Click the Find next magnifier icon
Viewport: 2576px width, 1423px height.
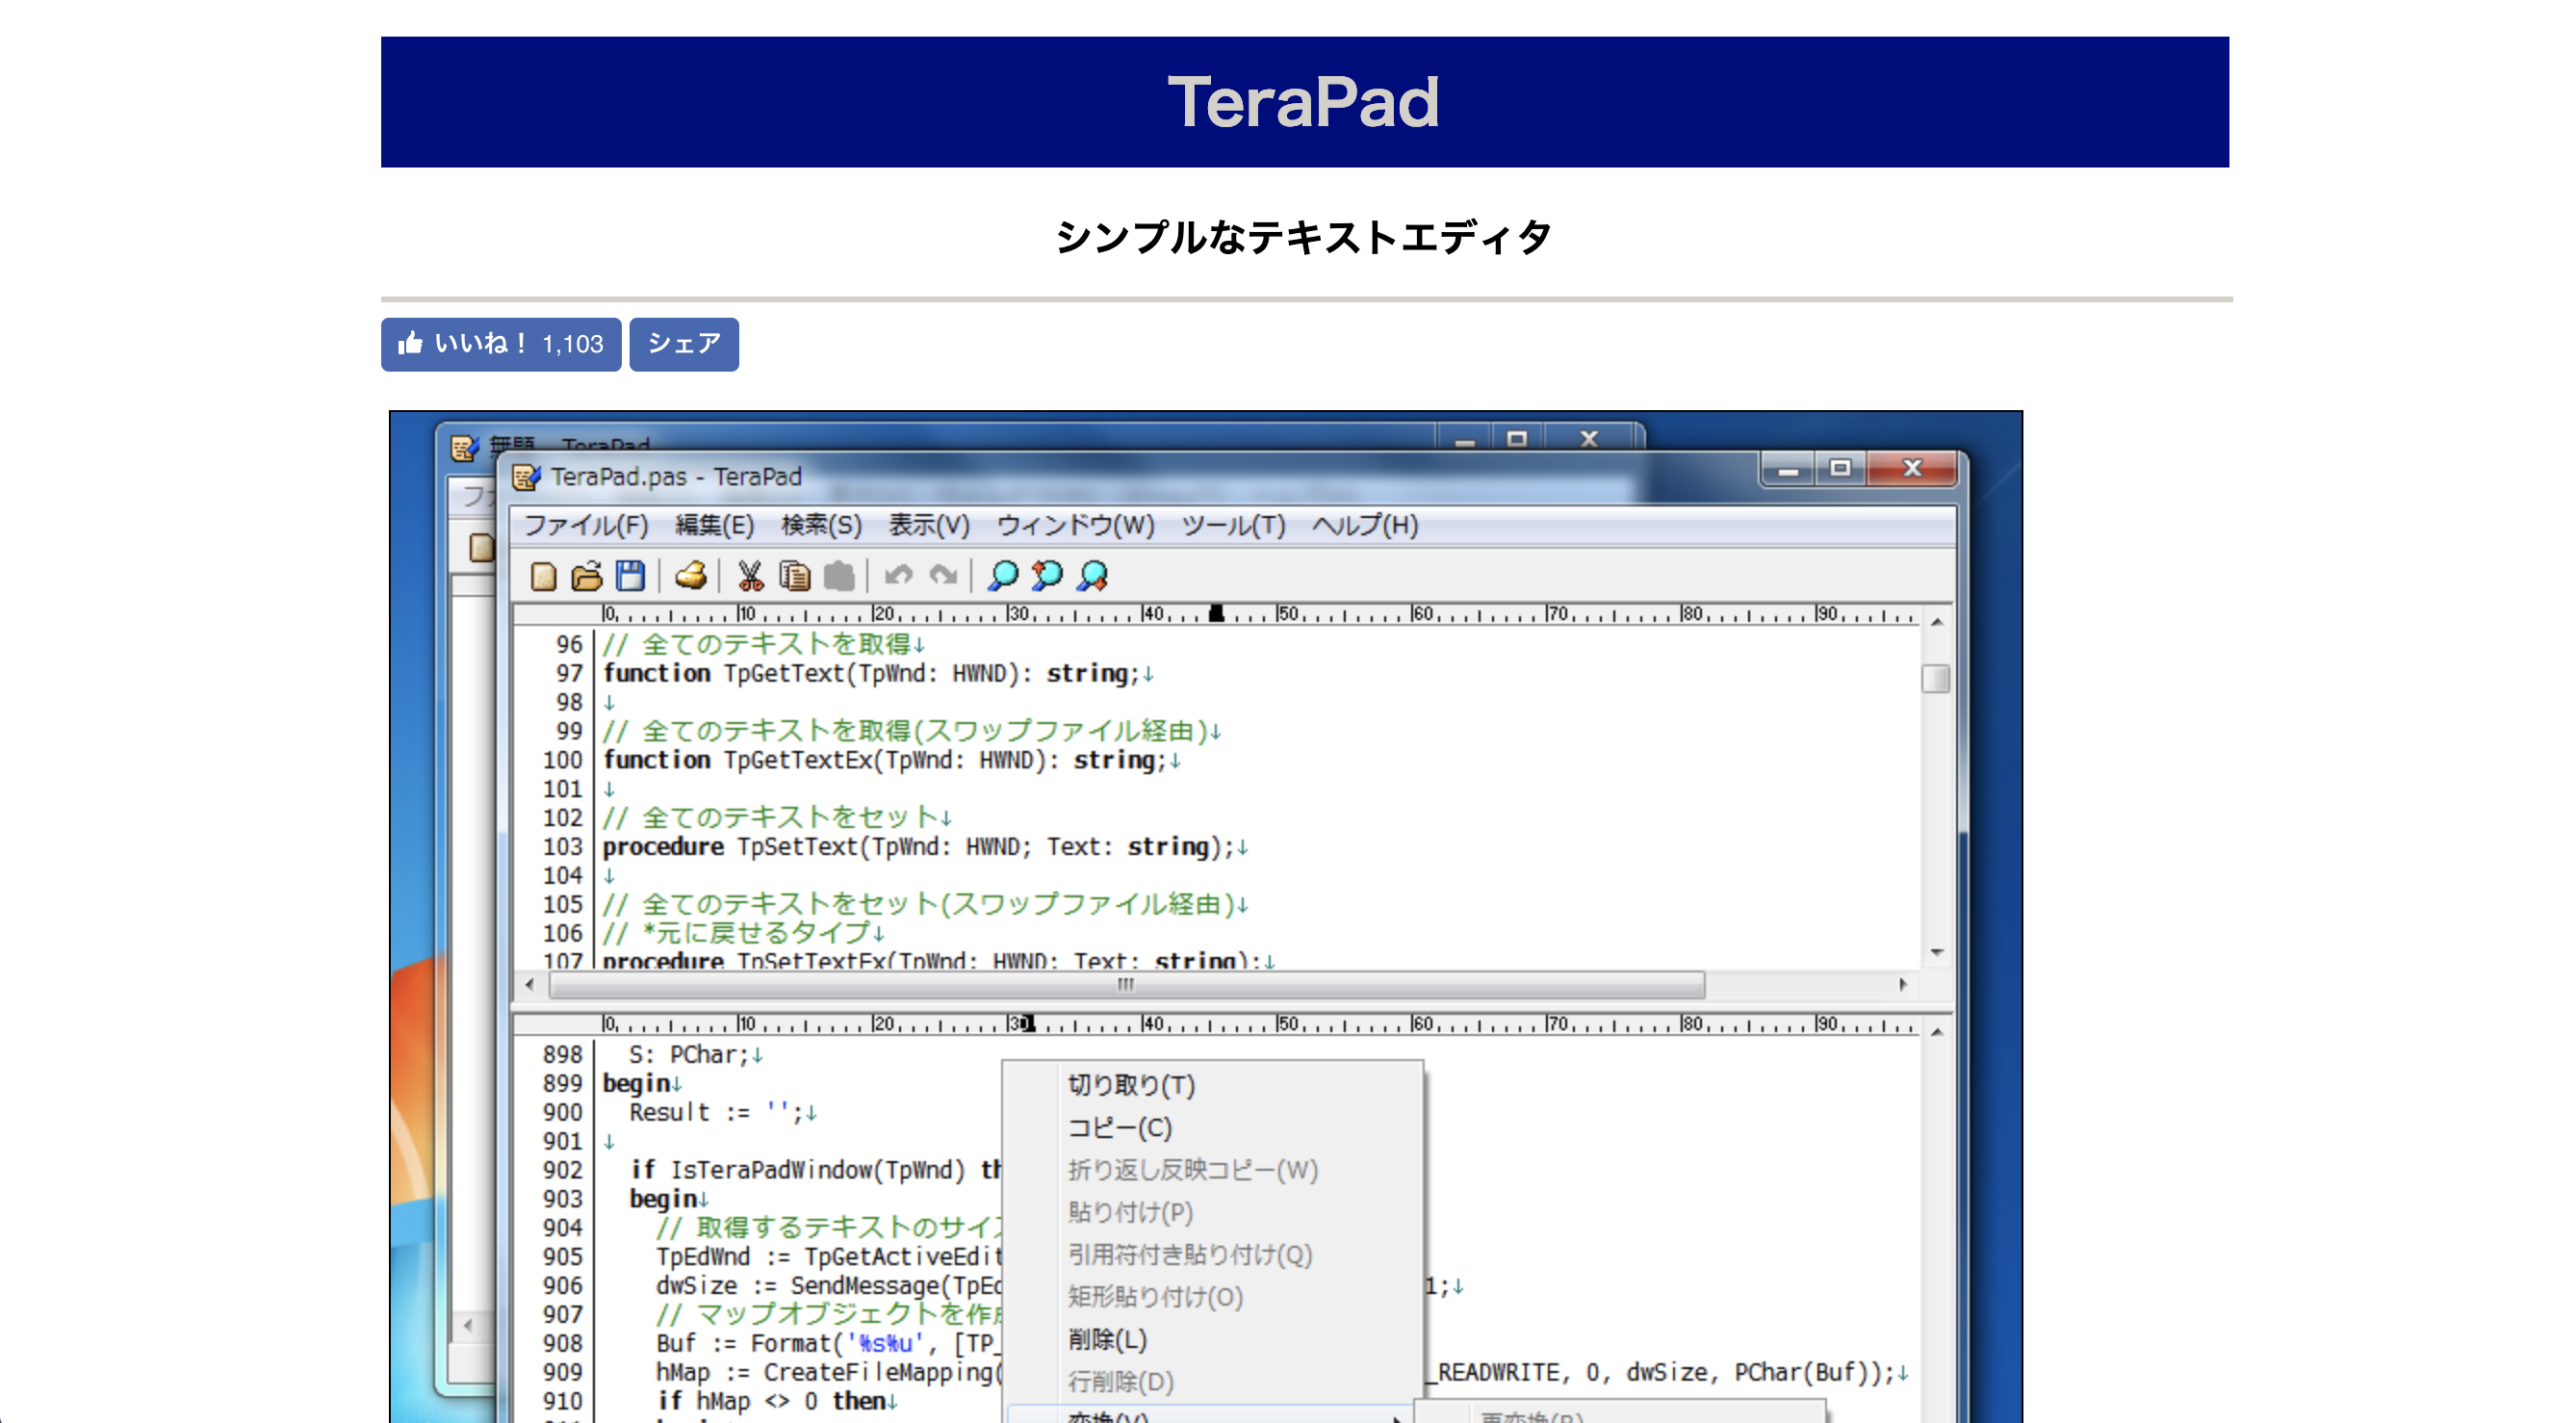tap(1092, 576)
